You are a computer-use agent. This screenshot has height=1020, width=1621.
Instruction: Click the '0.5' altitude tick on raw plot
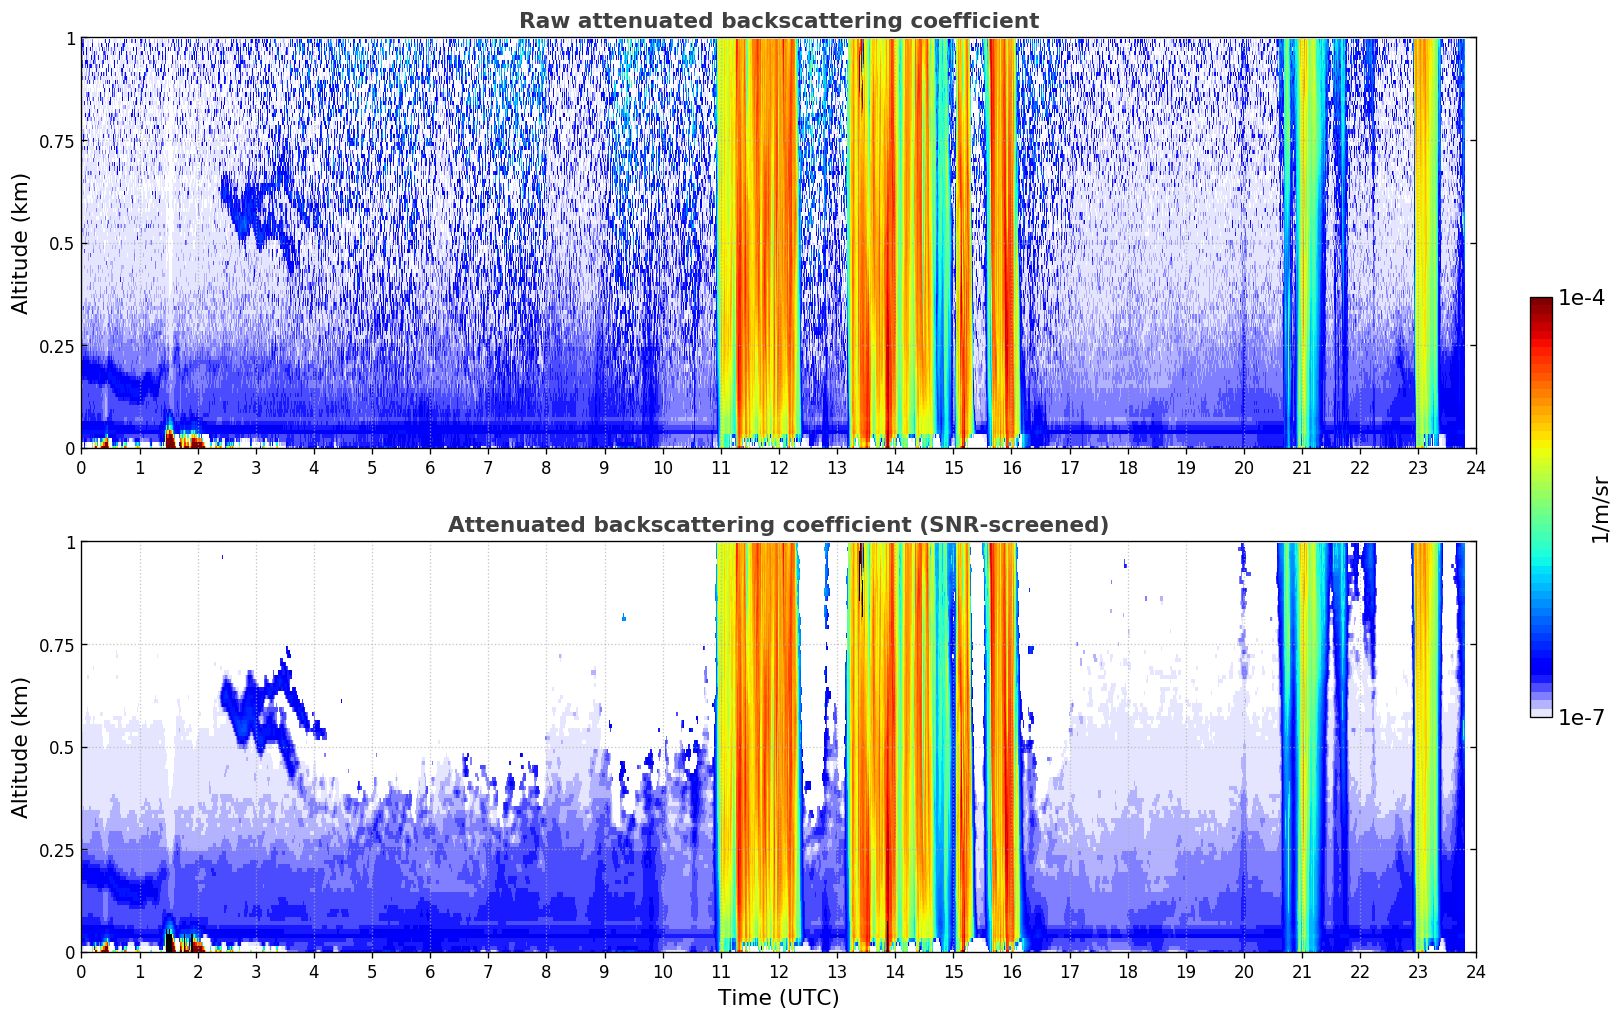point(62,244)
